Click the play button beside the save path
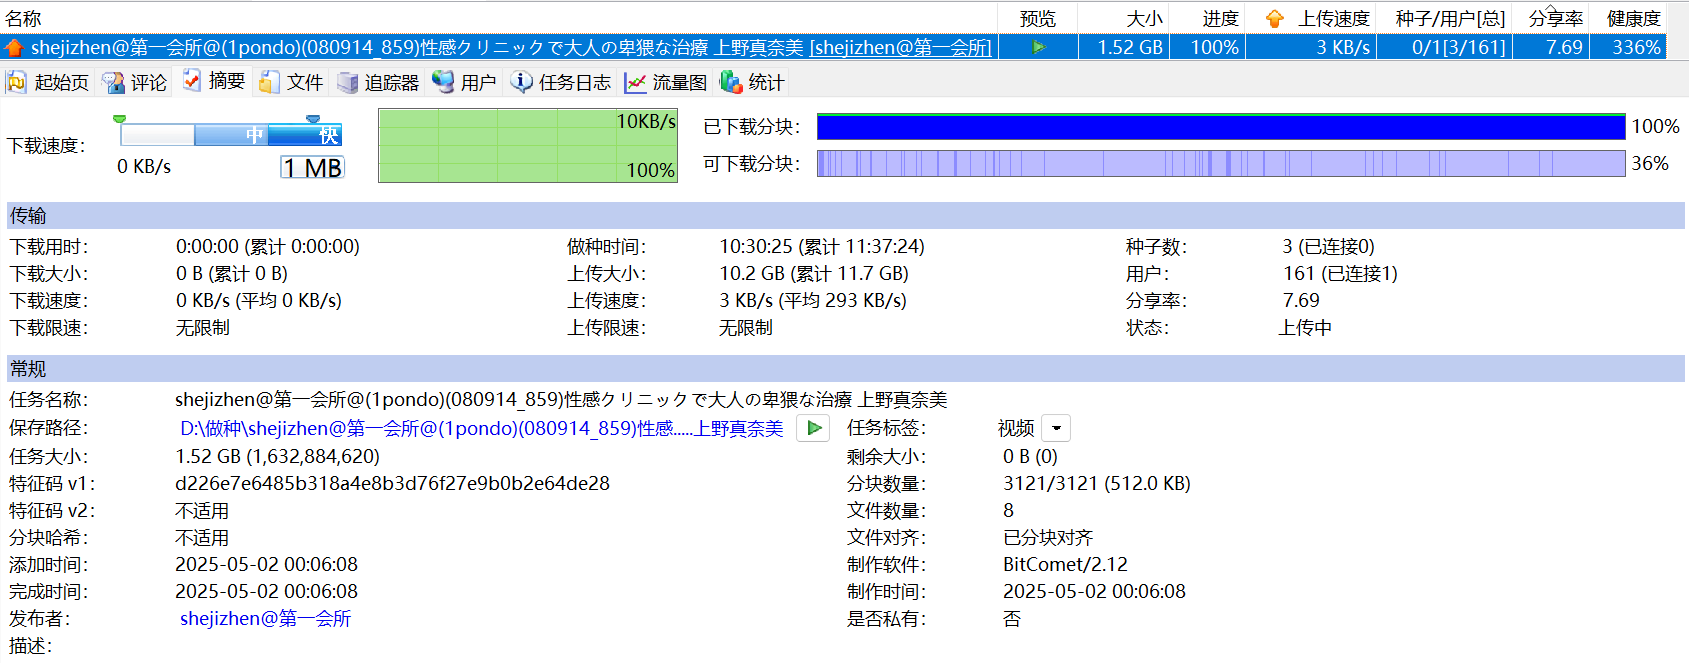The height and width of the screenshot is (663, 1689). (814, 428)
